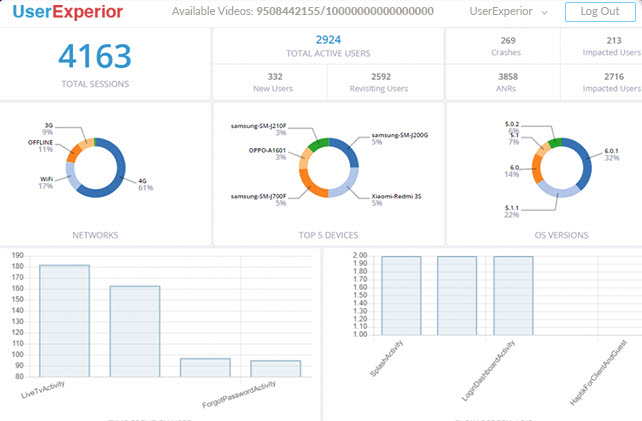Click the 4G 61% label
The image size is (642, 421).
pyautogui.click(x=145, y=184)
